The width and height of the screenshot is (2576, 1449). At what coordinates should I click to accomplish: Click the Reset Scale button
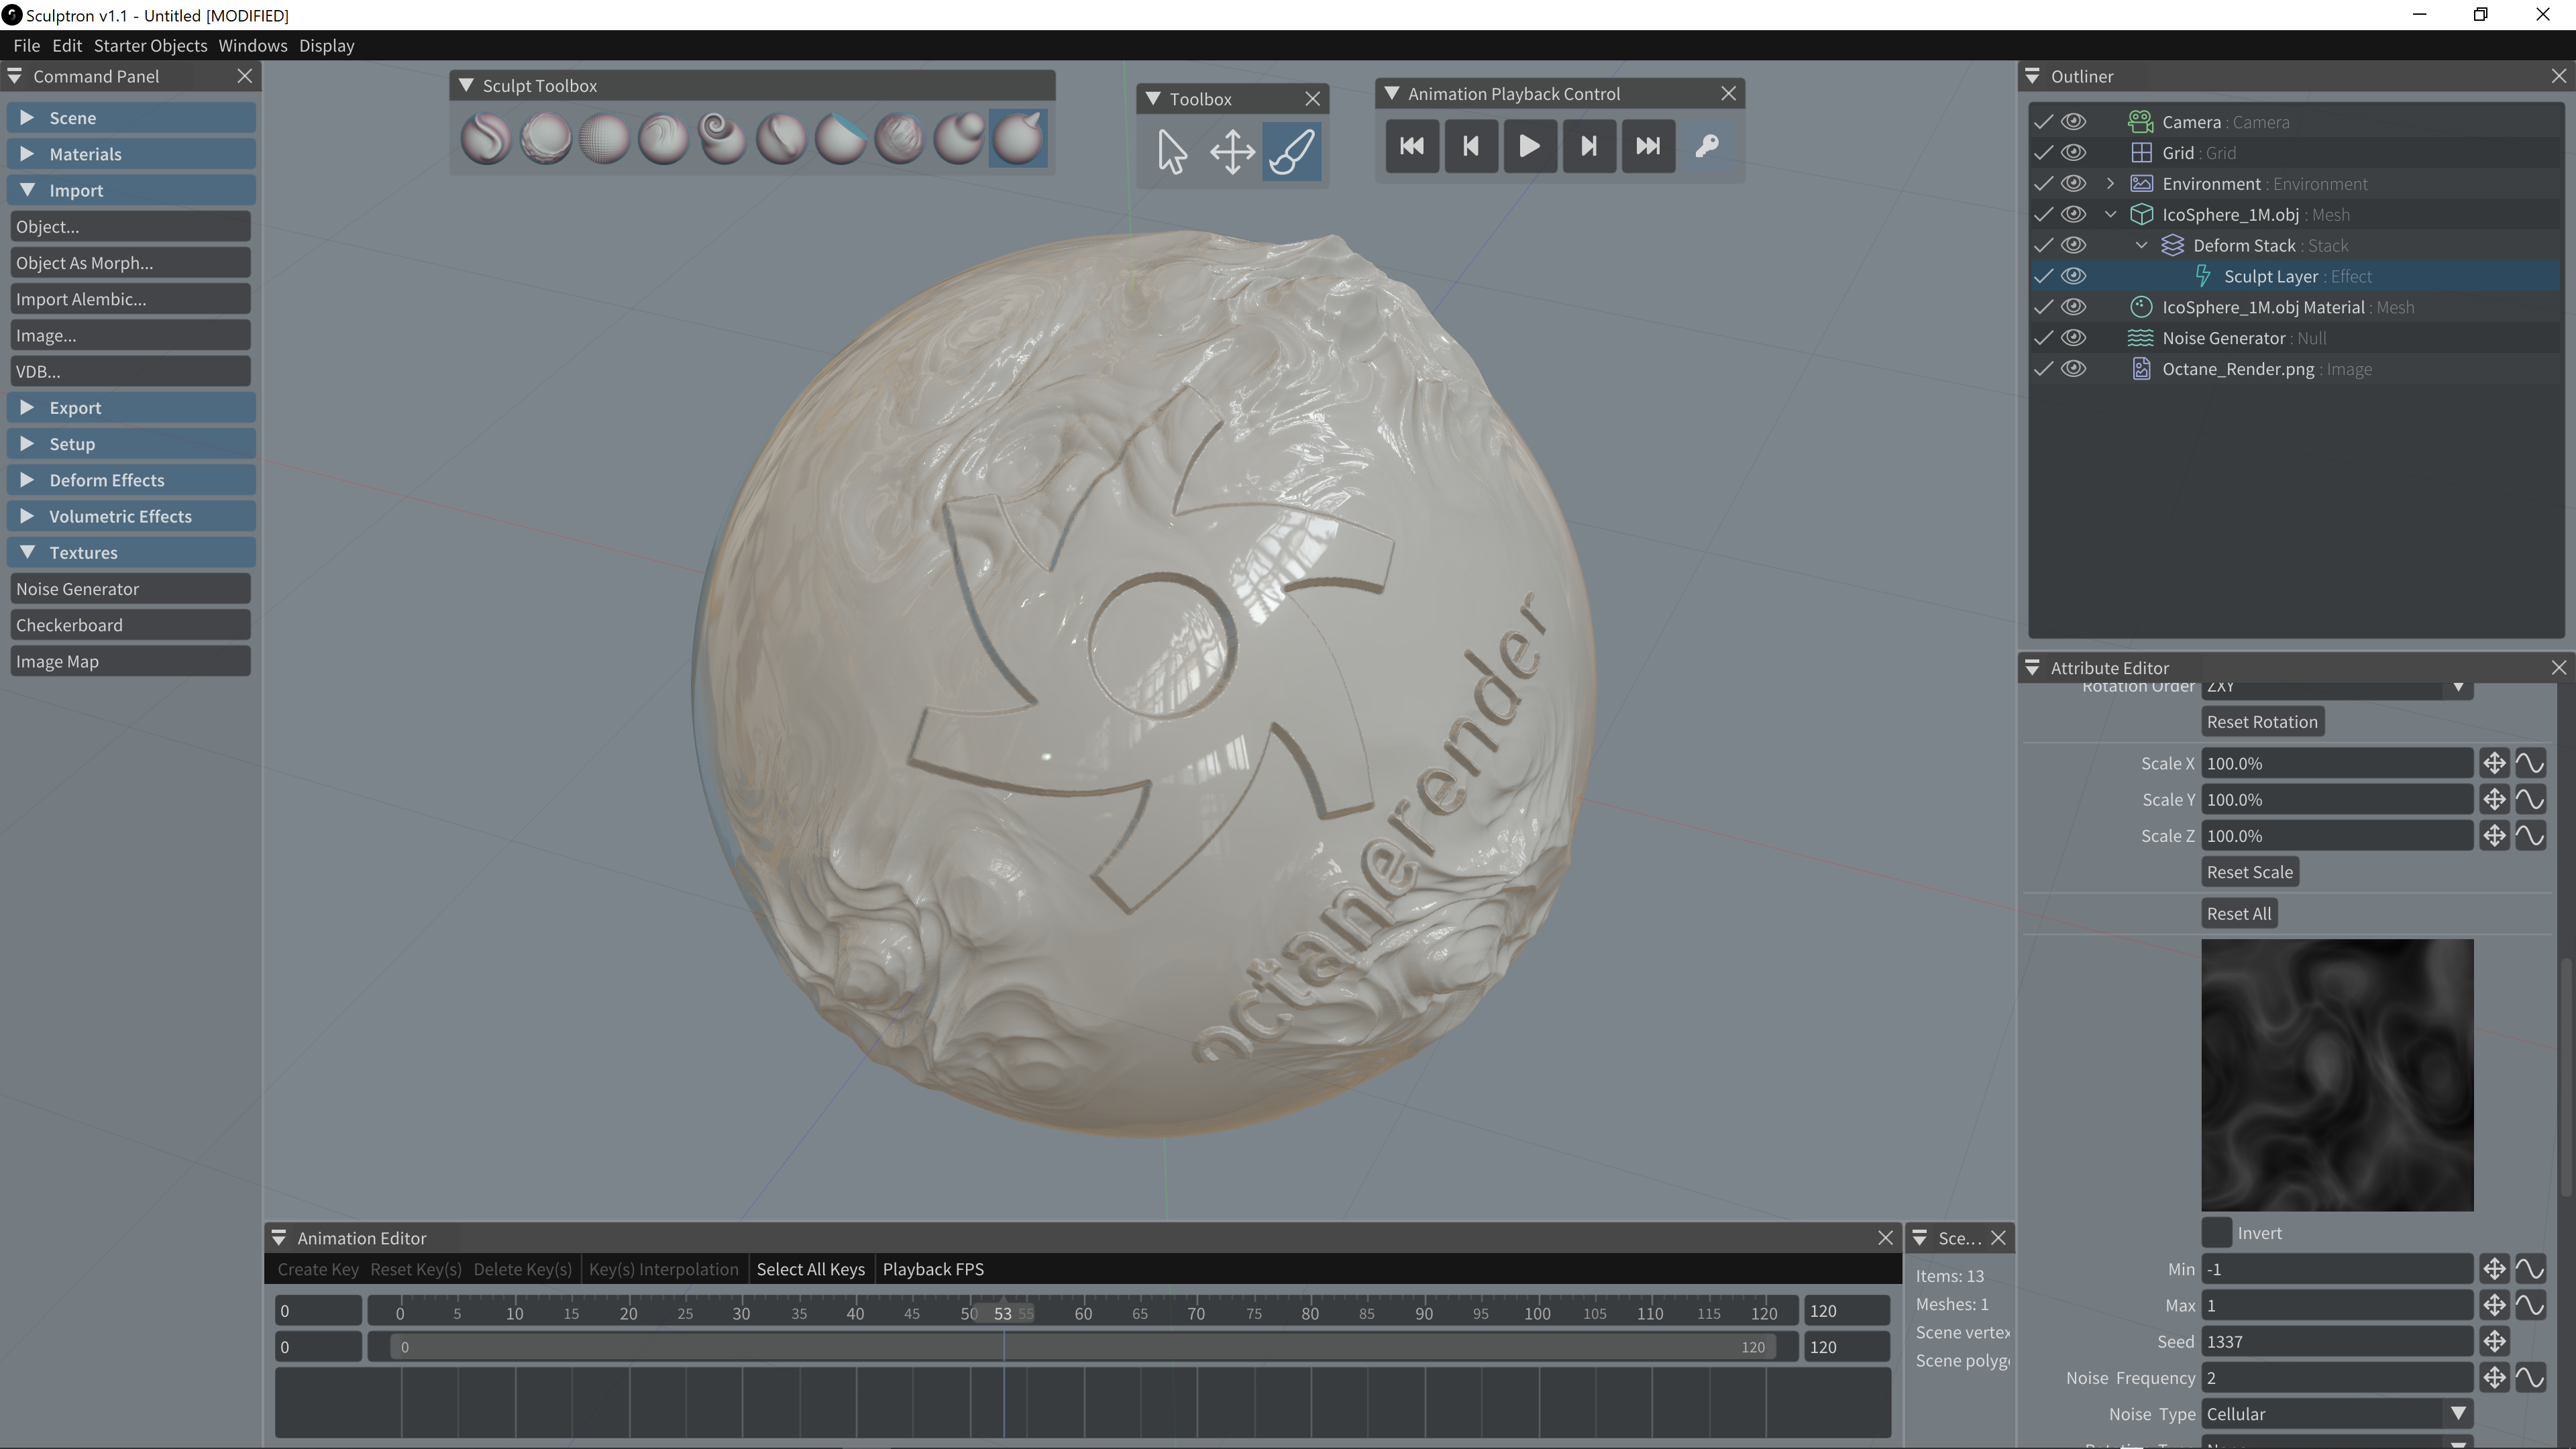pyautogui.click(x=2249, y=872)
